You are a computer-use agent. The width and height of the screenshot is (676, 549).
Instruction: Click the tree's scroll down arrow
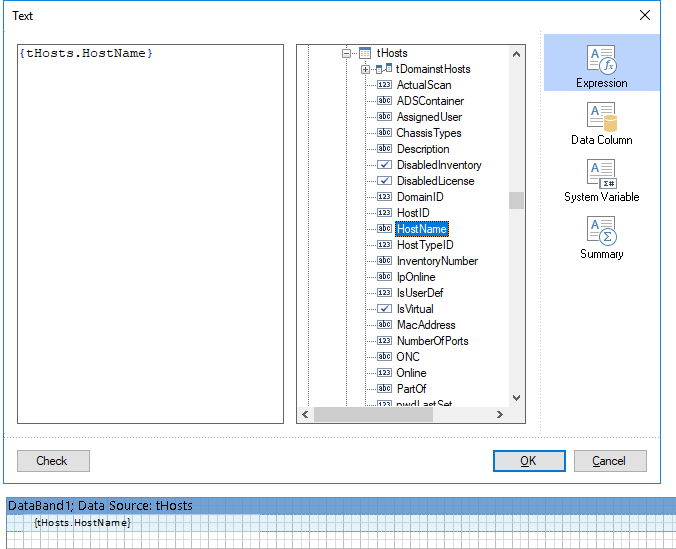click(x=516, y=398)
